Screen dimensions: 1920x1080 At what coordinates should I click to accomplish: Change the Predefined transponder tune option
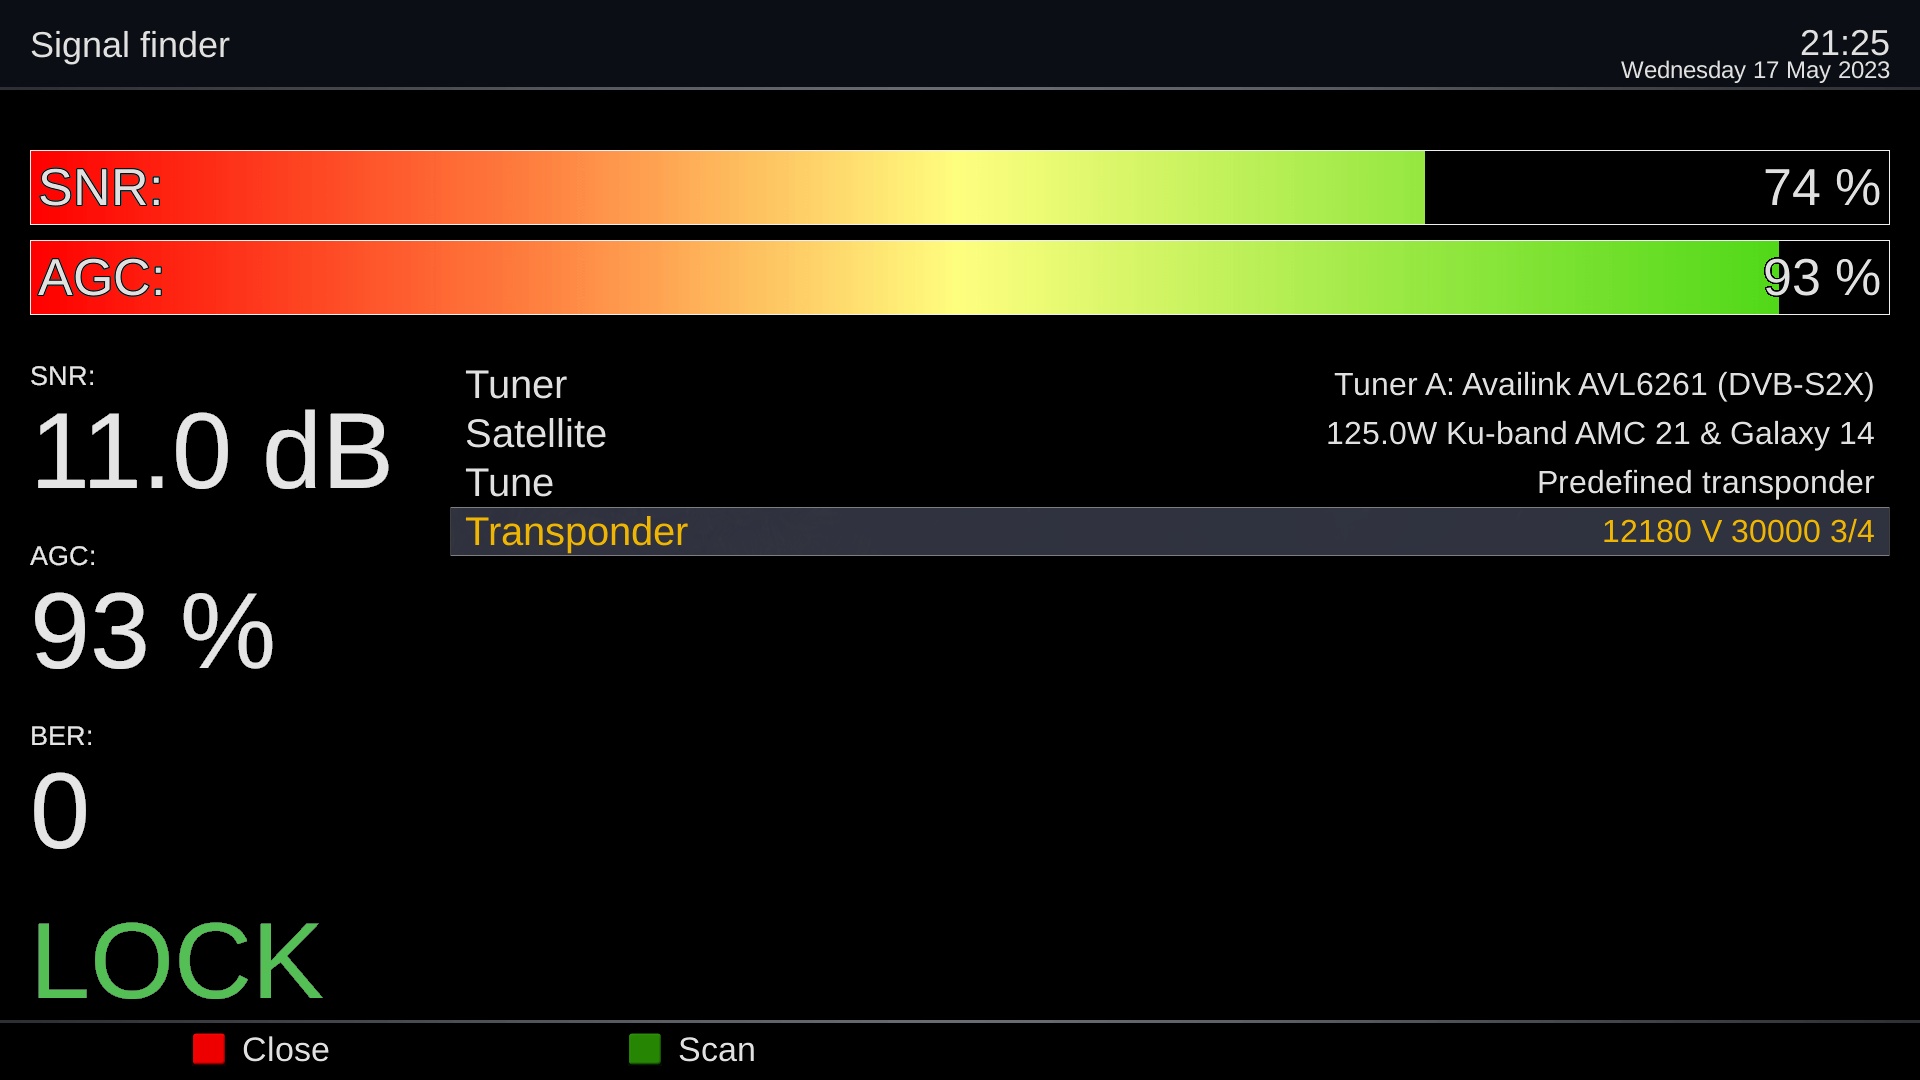(x=1704, y=483)
